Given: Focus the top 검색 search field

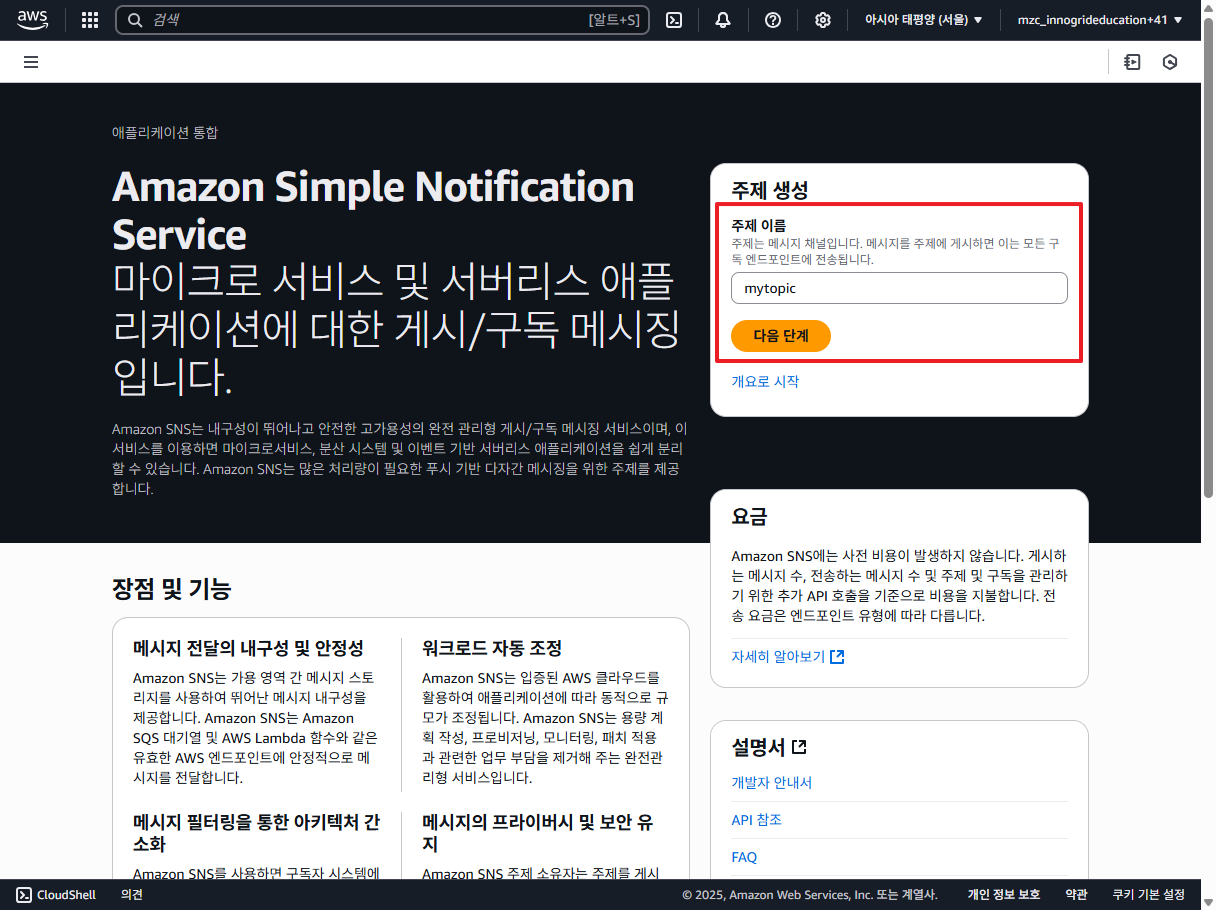Looking at the screenshot, I should pos(383,20).
